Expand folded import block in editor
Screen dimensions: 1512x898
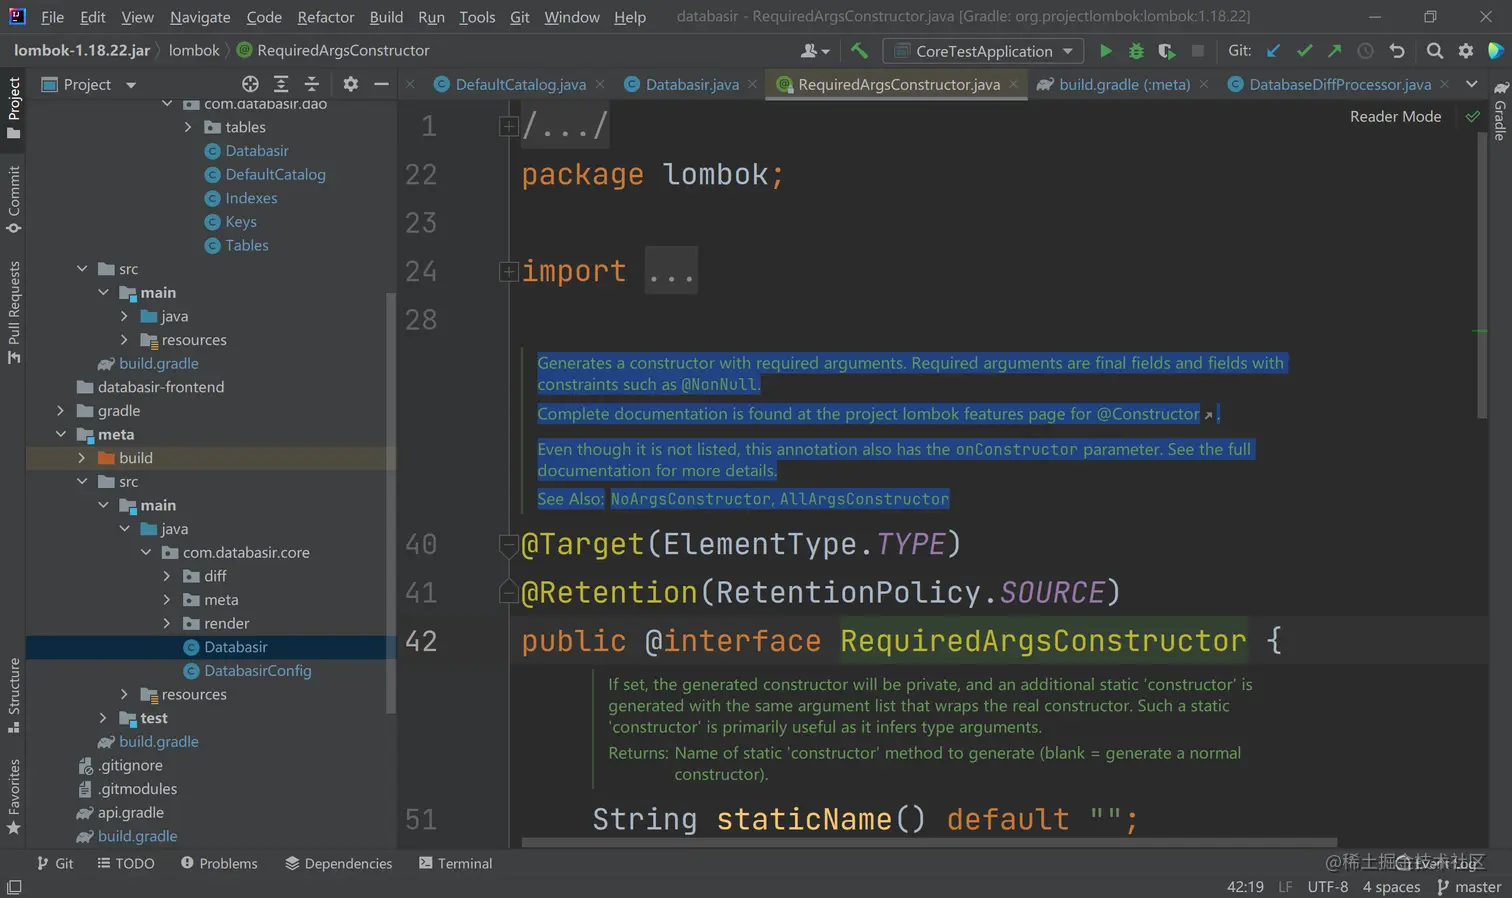pyautogui.click(x=509, y=271)
